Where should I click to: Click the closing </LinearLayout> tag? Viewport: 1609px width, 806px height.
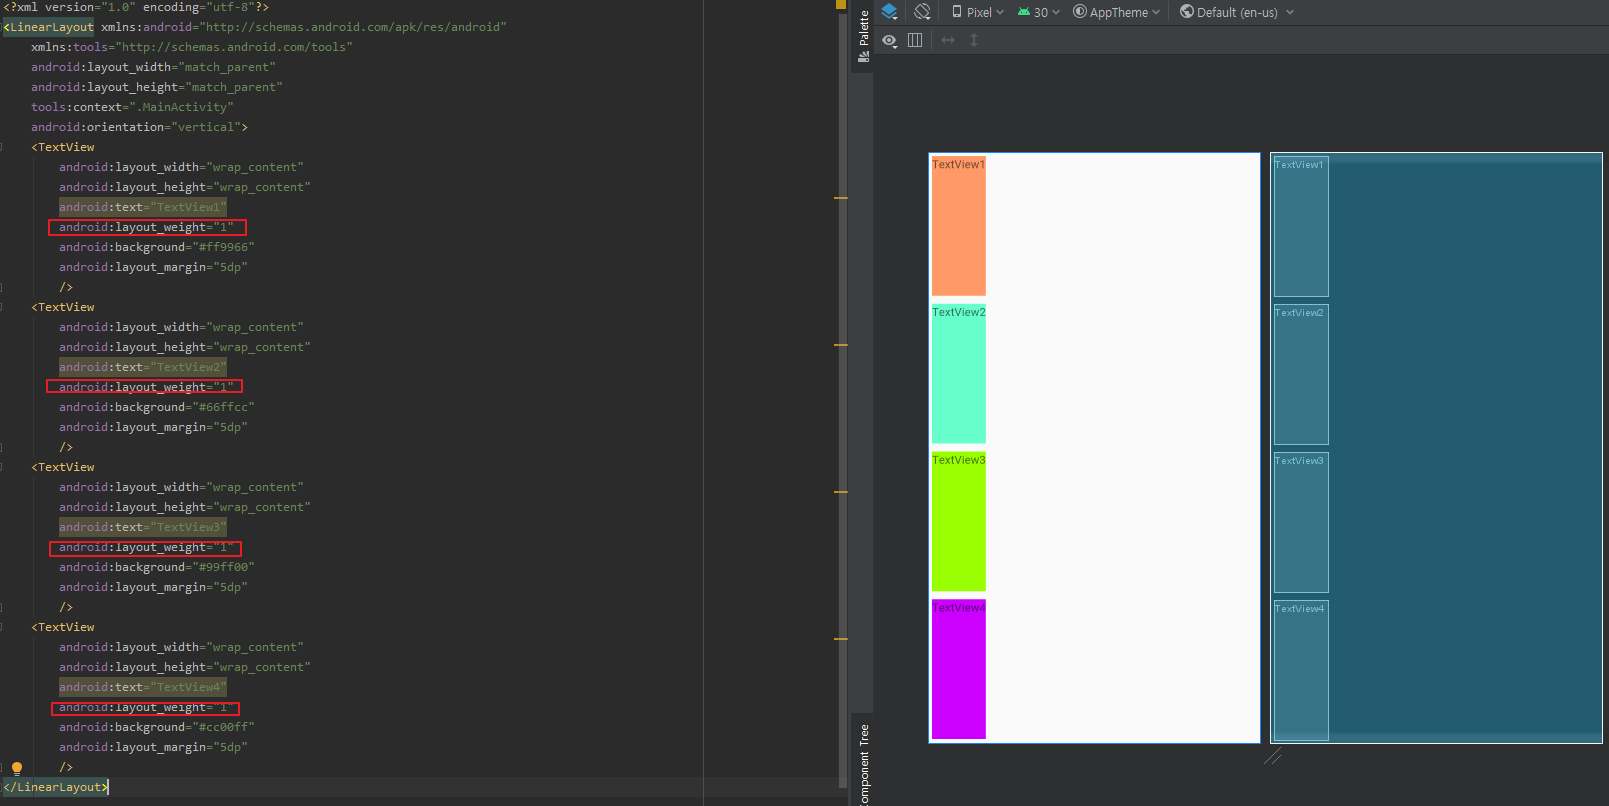click(56, 787)
